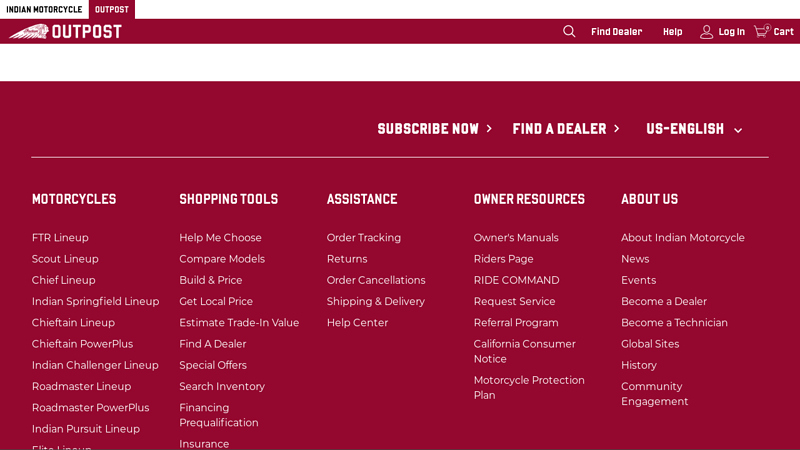Open Community Engagement
Image resolution: width=800 pixels, height=450 pixels.
point(655,394)
